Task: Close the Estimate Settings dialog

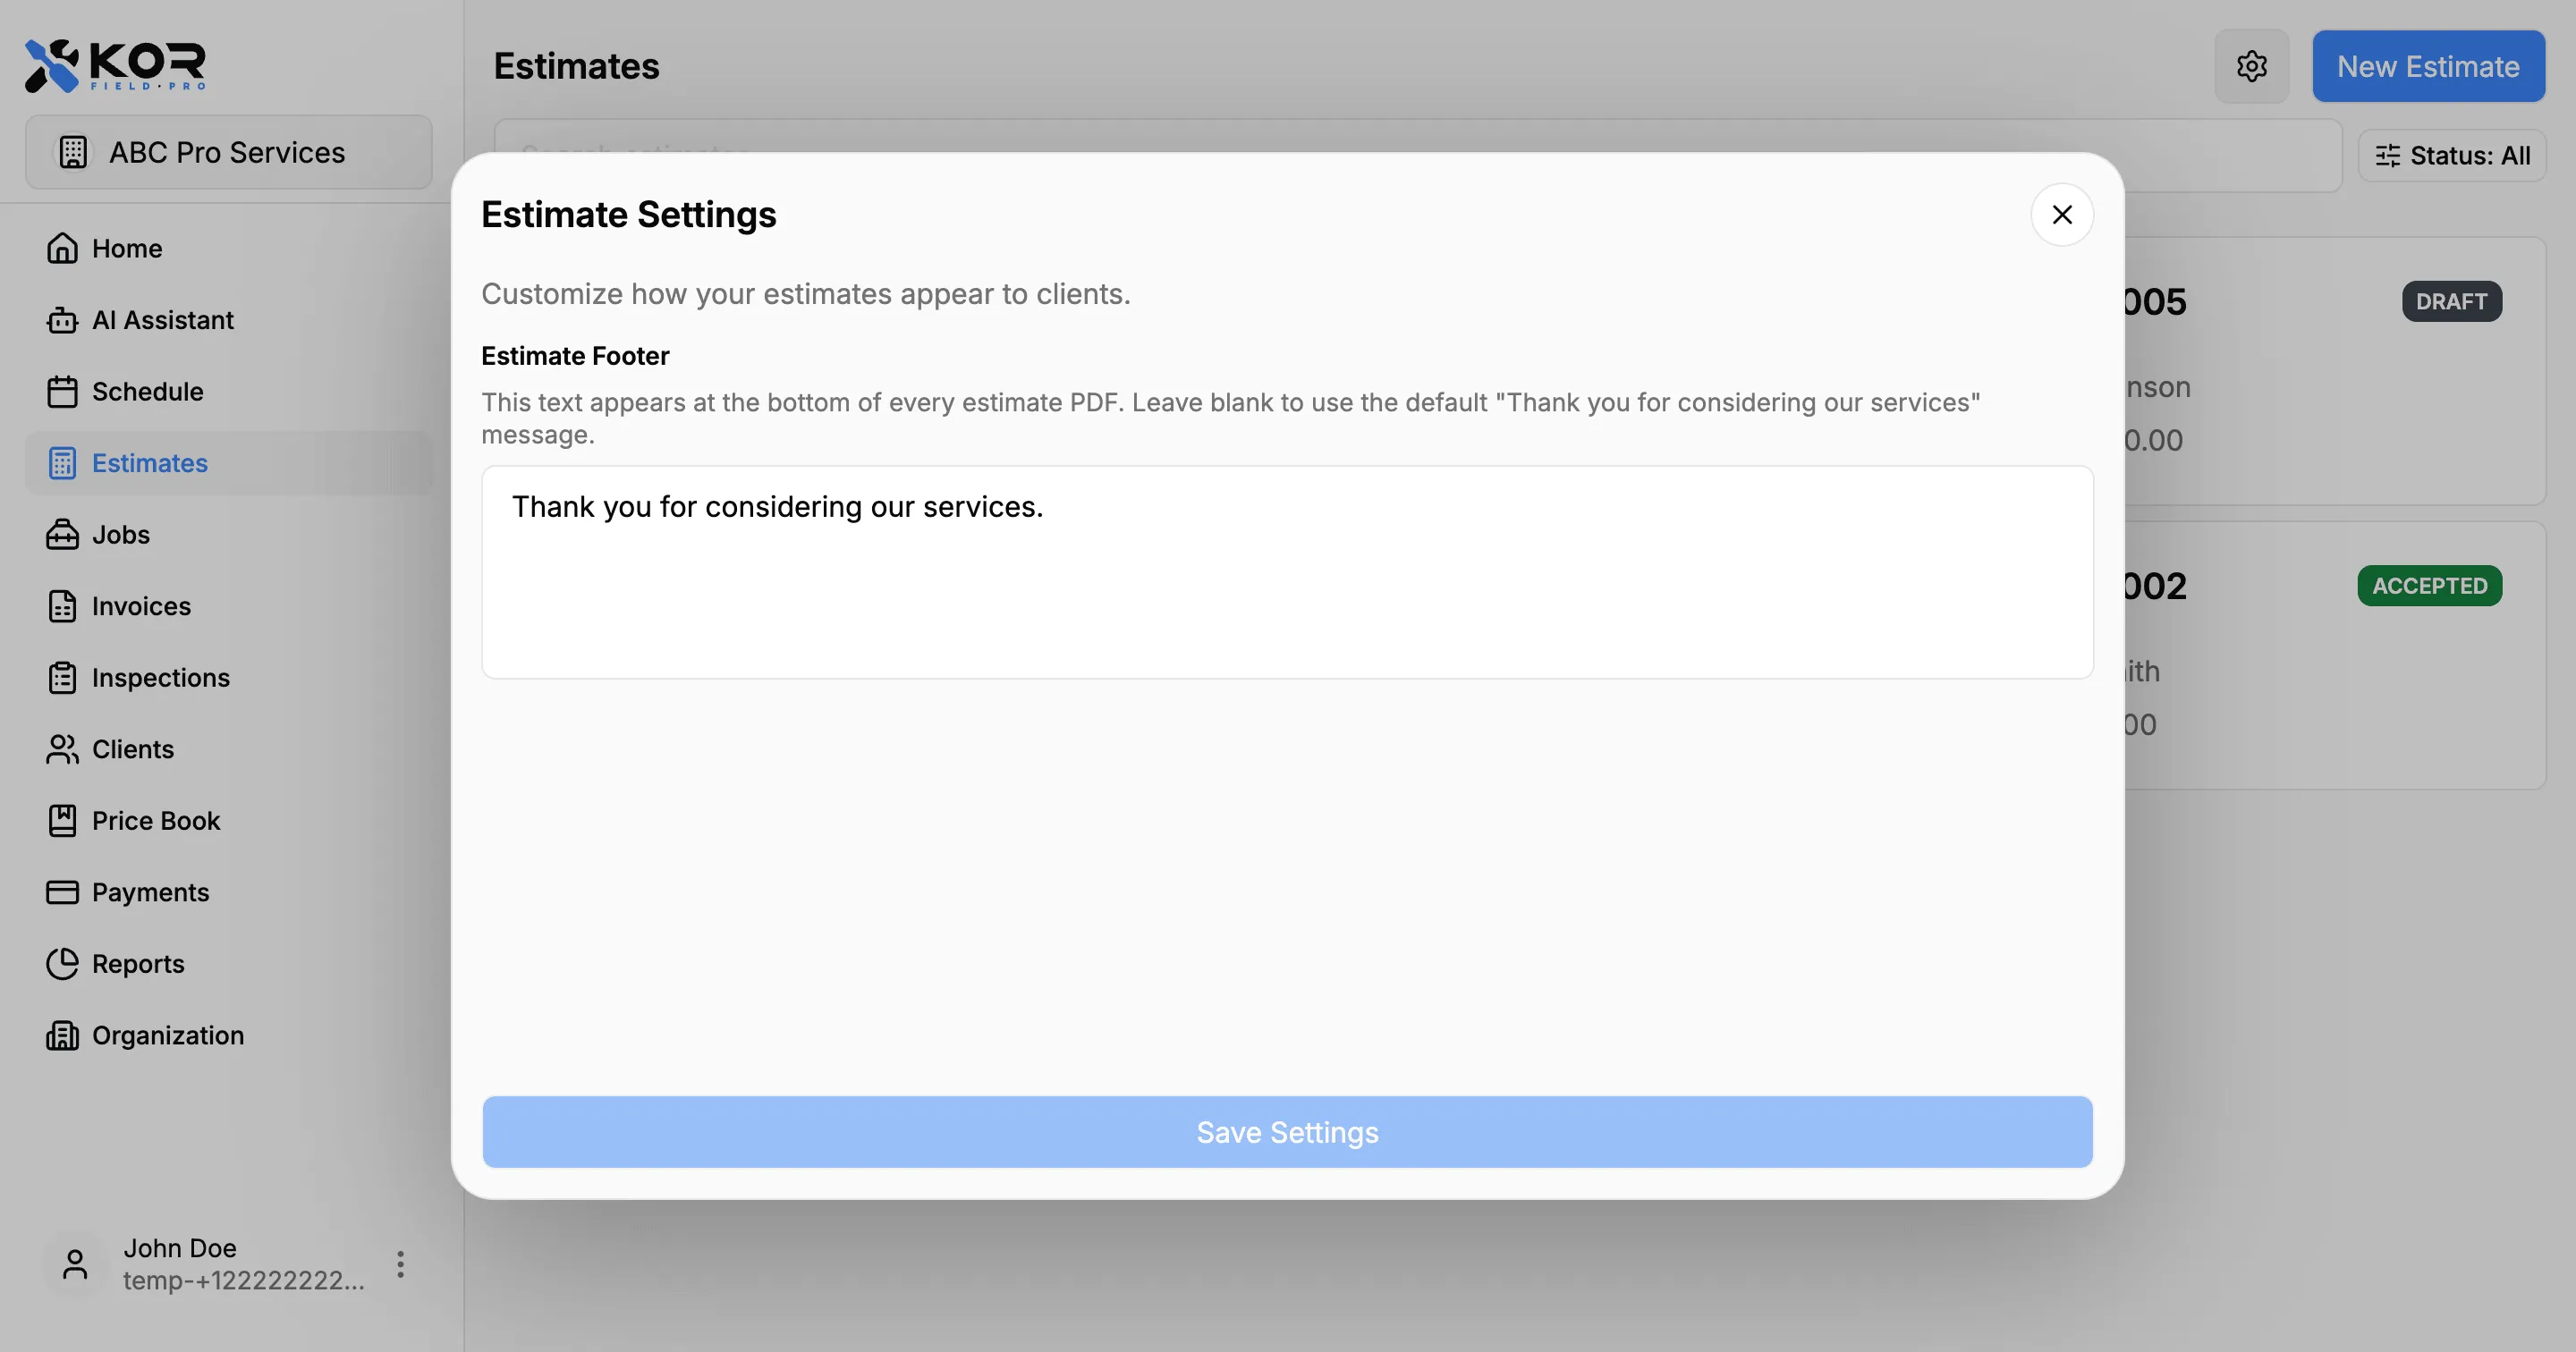Action: click(x=2062, y=214)
